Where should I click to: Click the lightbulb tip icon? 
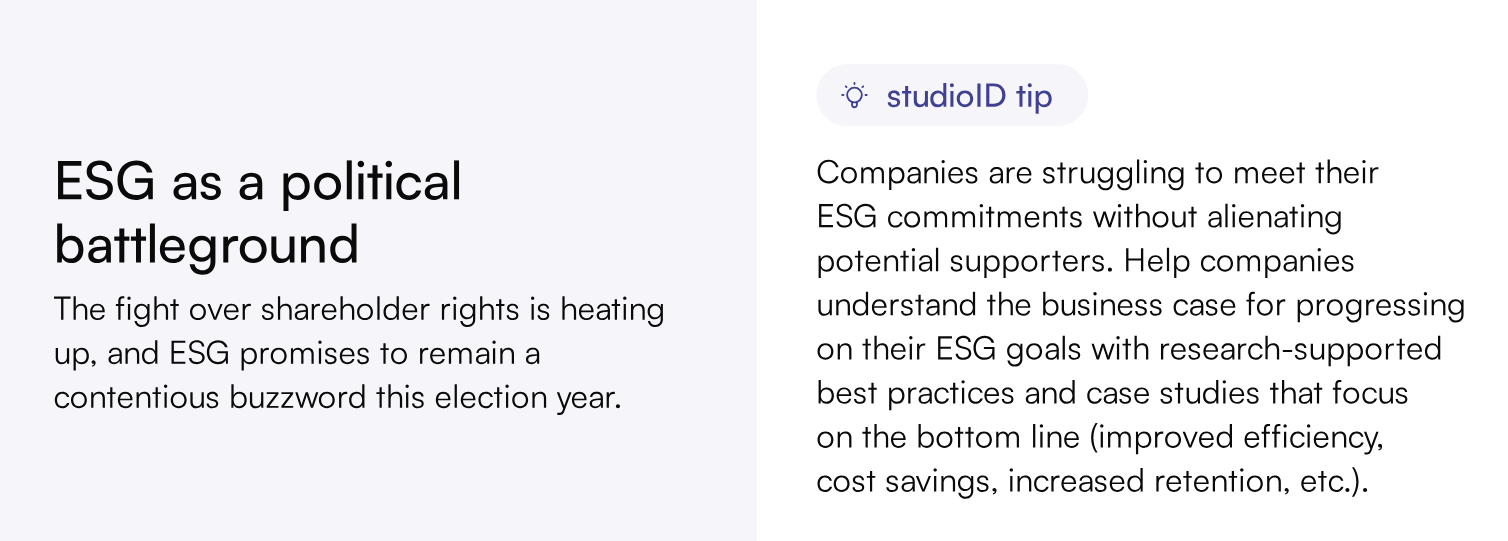click(853, 96)
